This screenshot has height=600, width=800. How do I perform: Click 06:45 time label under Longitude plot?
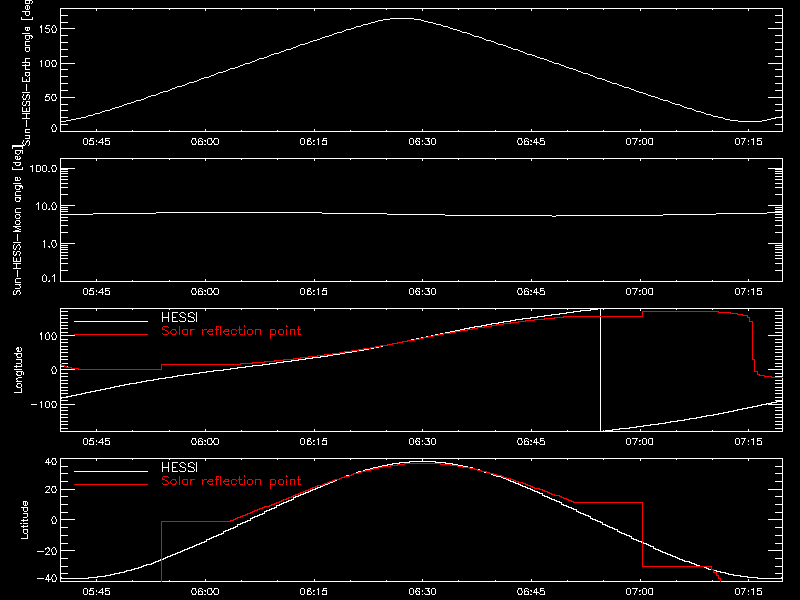(531, 441)
